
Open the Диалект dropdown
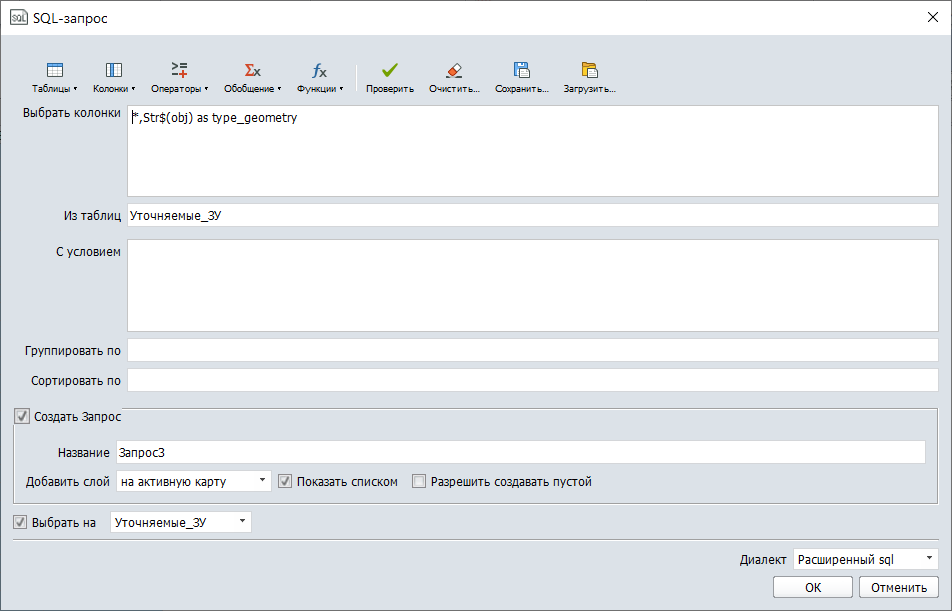point(928,560)
